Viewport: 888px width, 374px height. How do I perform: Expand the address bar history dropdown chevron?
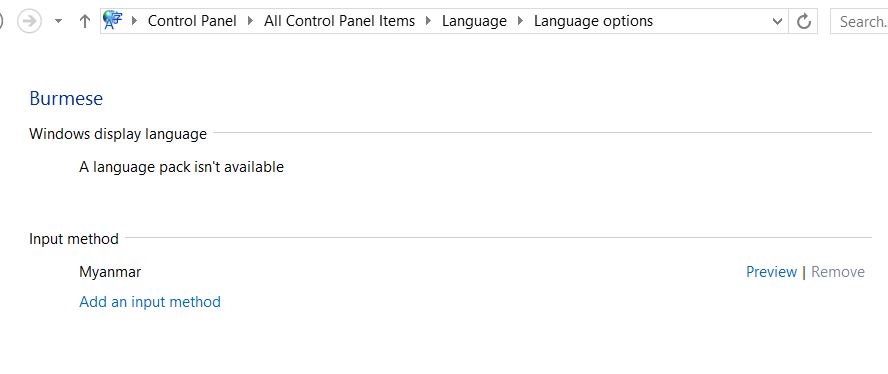pyautogui.click(x=778, y=22)
